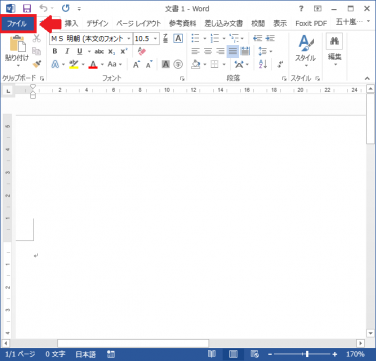Click the Undo arrow icon
The width and height of the screenshot is (376, 361).
(x=43, y=8)
